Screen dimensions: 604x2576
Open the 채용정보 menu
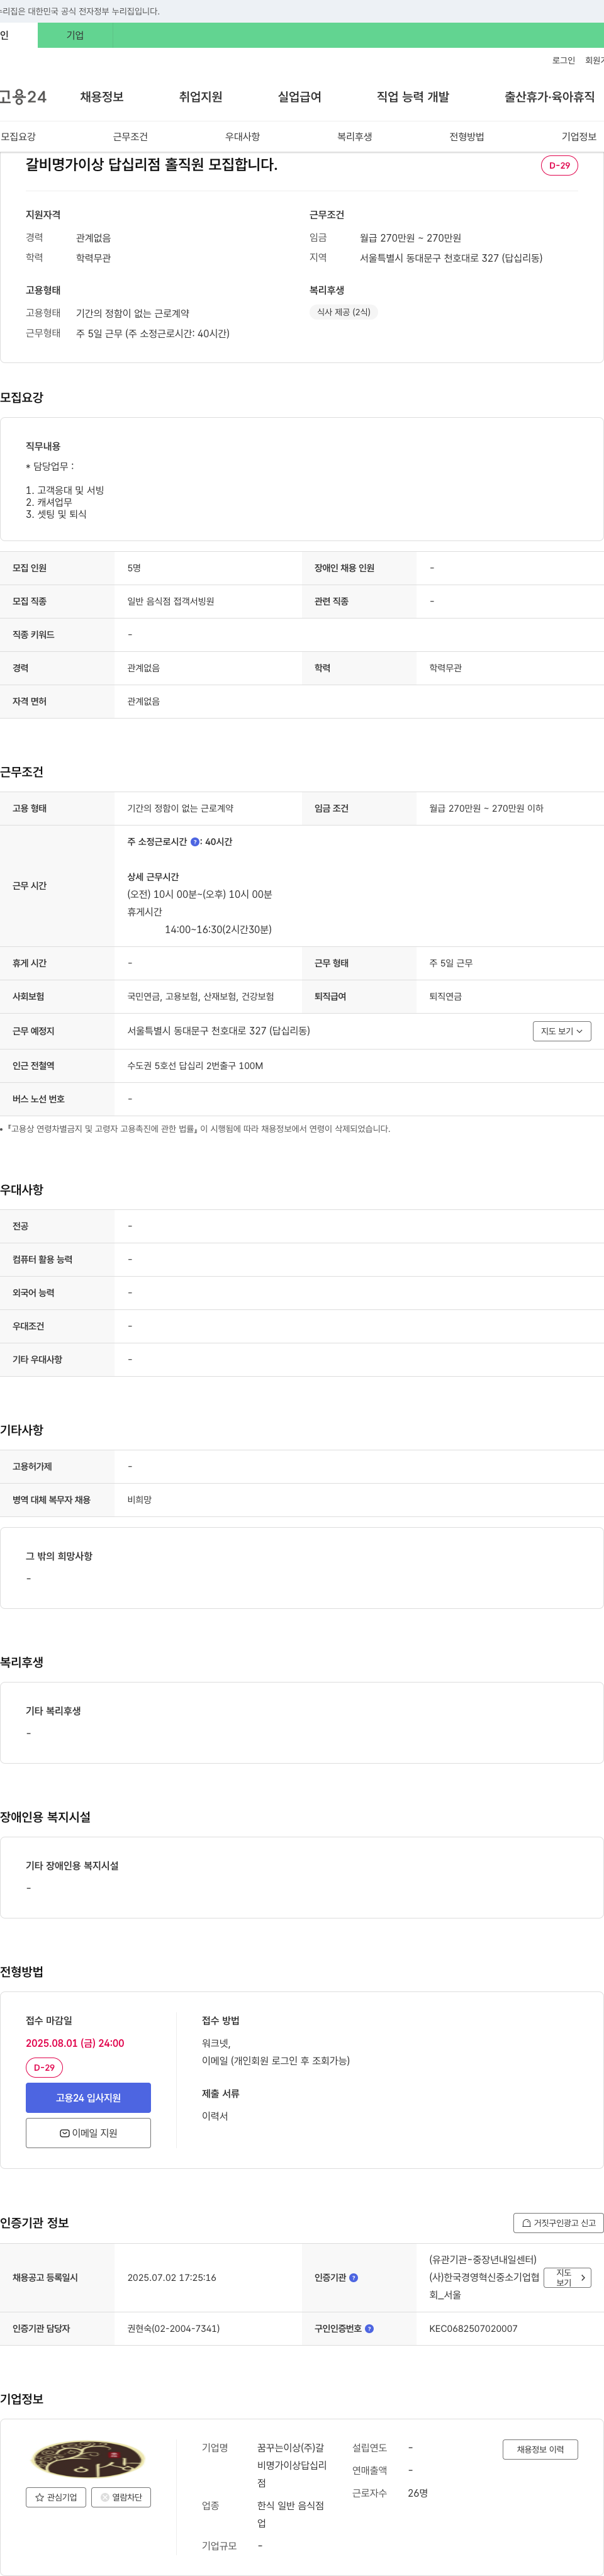click(102, 97)
